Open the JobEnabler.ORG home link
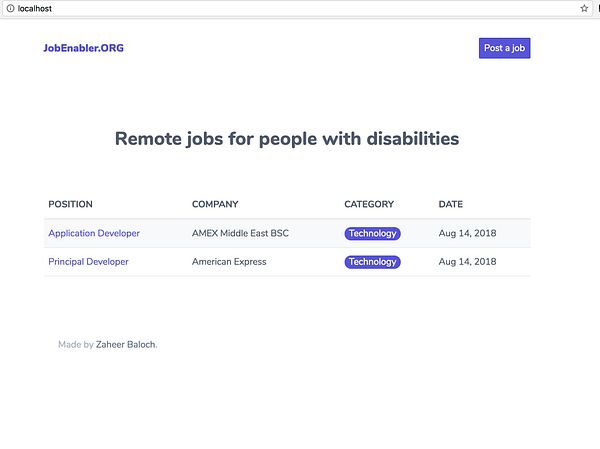This screenshot has width=600, height=449. point(83,48)
